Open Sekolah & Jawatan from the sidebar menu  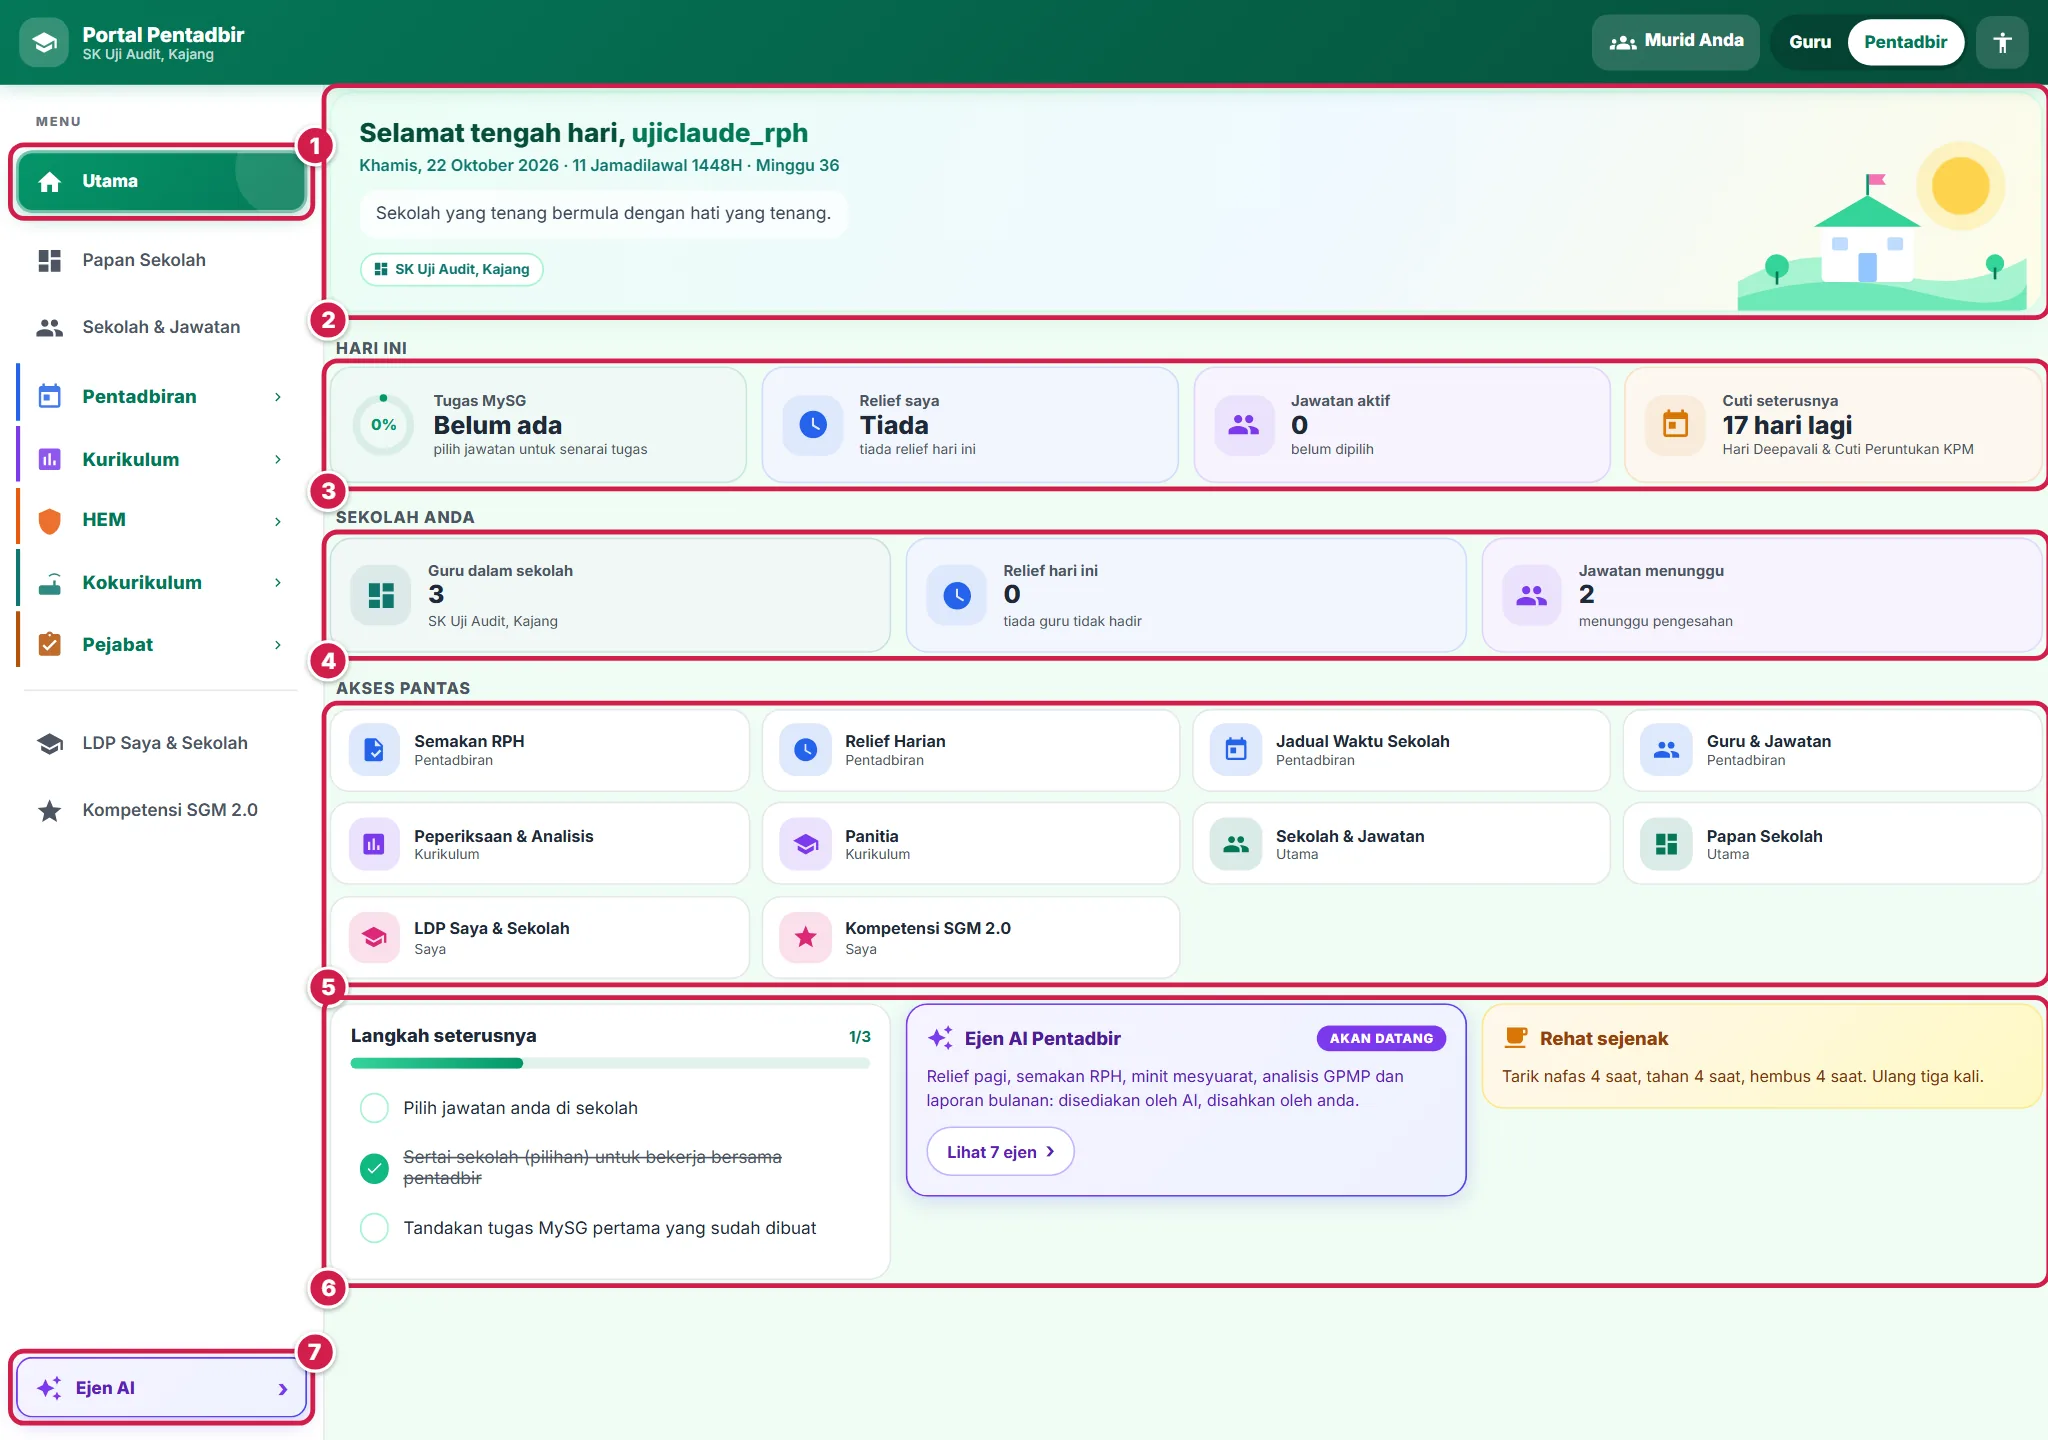pyautogui.click(x=161, y=327)
